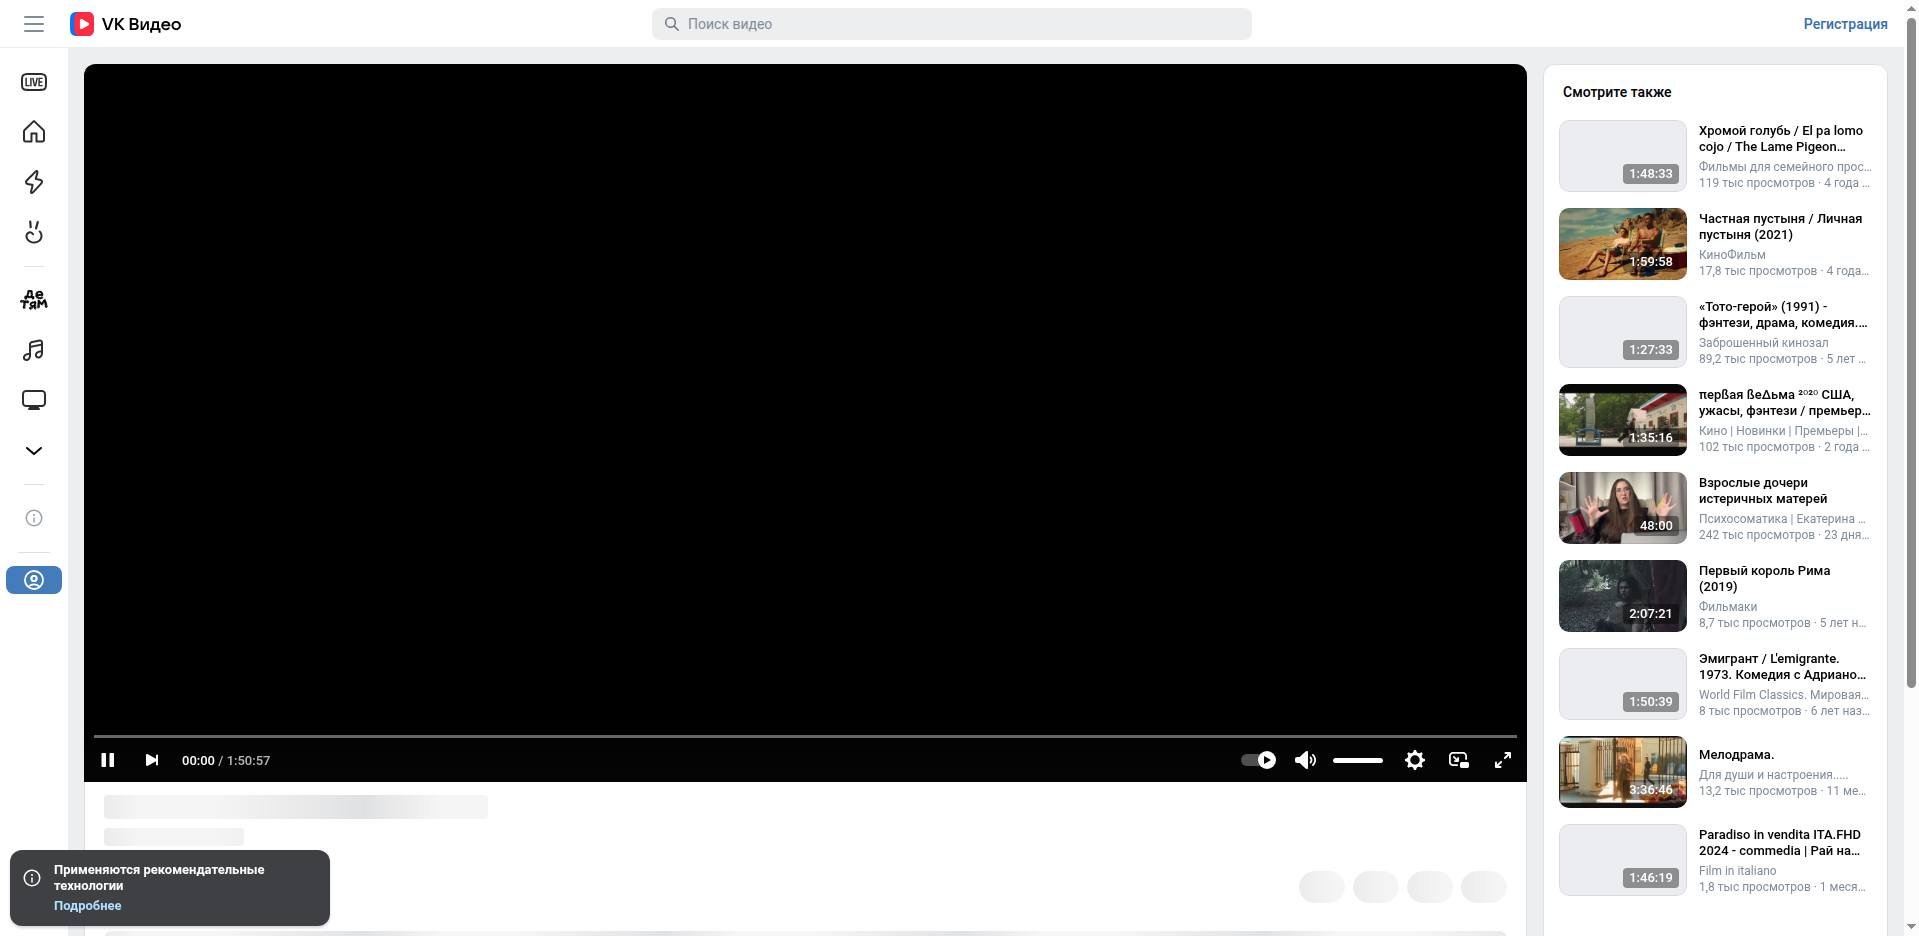
Task: Open the LIVE broadcasts section
Action: [34, 82]
